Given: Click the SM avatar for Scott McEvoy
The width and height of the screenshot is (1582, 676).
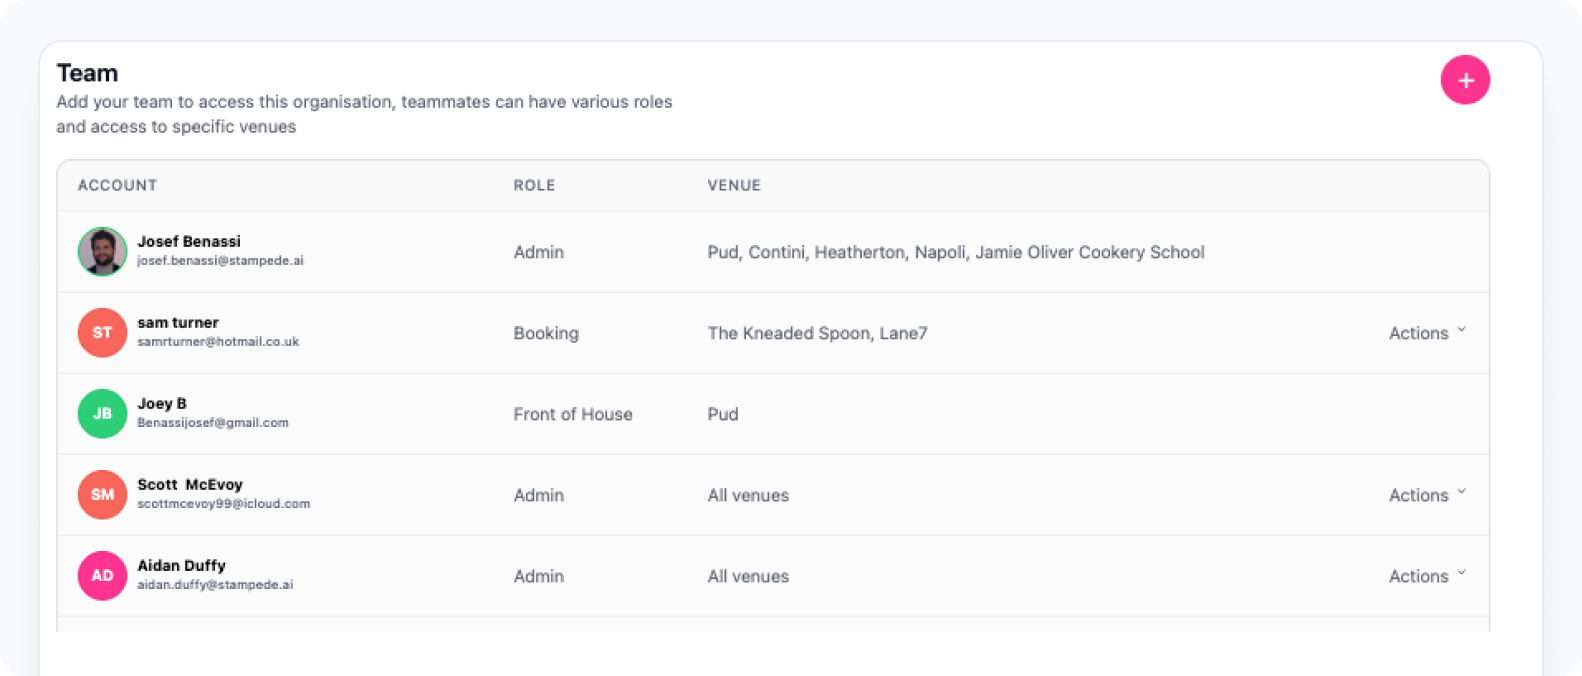Looking at the screenshot, I should pos(102,495).
